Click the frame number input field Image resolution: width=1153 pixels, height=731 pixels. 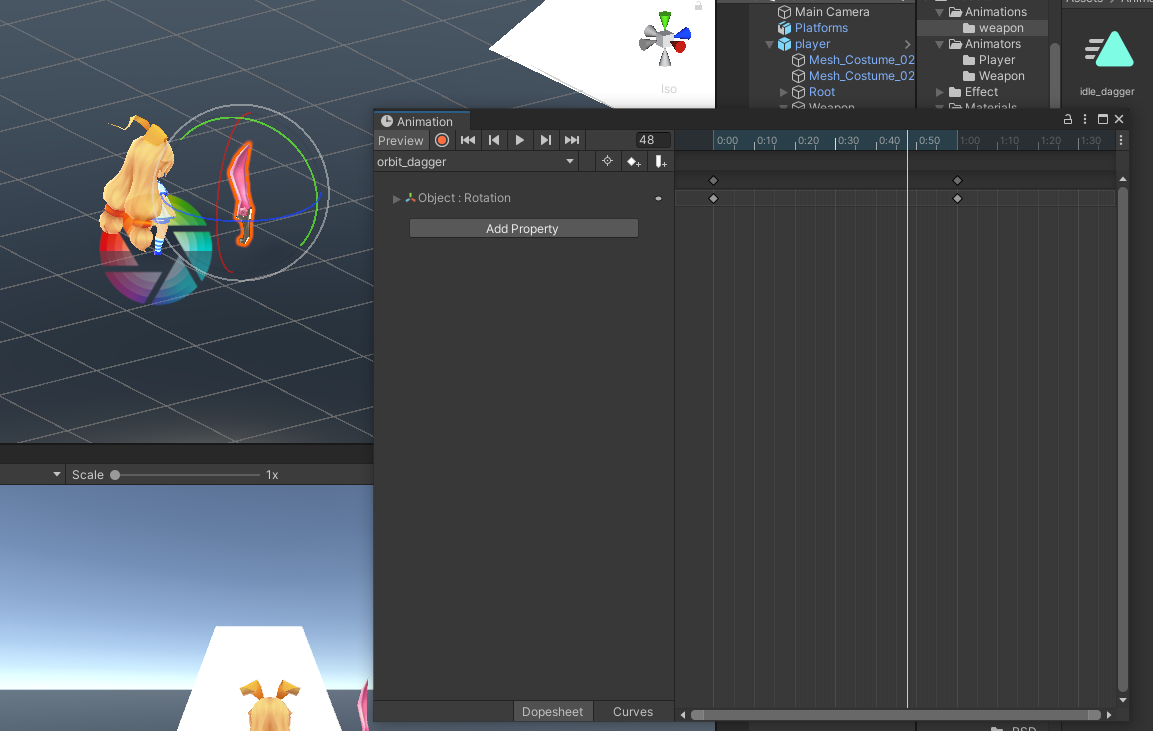pyautogui.click(x=653, y=141)
